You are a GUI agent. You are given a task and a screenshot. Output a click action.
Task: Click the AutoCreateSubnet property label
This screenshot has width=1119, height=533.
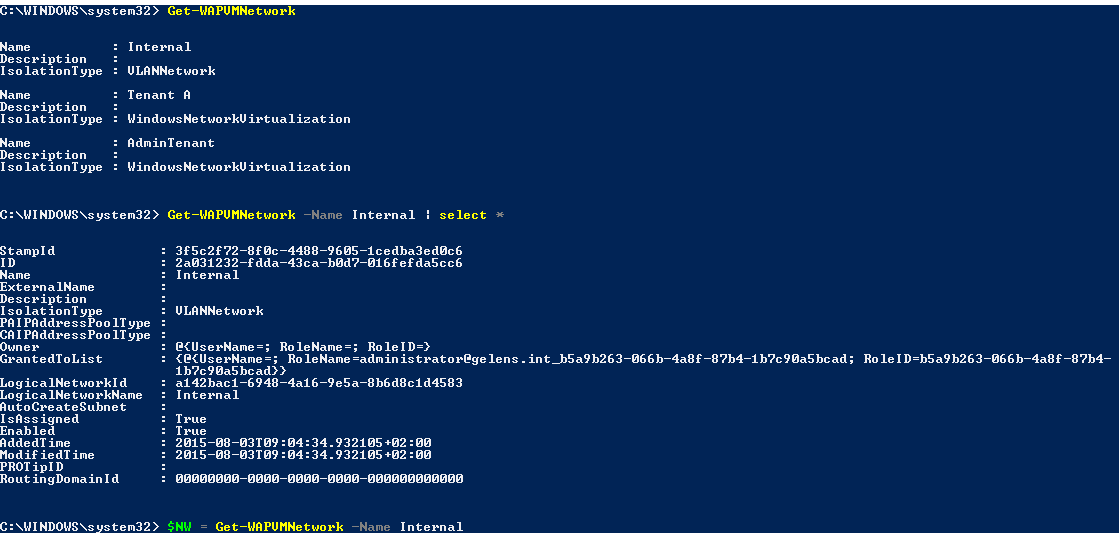[63, 407]
